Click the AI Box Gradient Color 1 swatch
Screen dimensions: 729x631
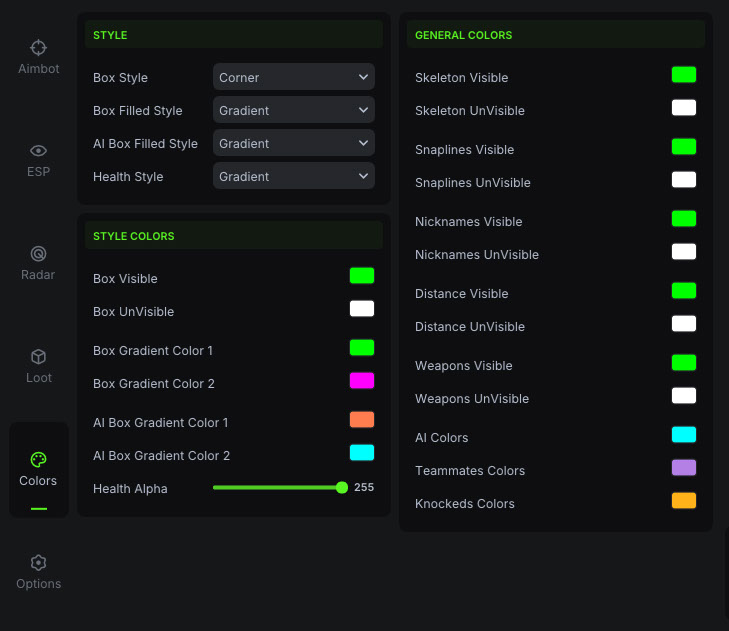362,420
